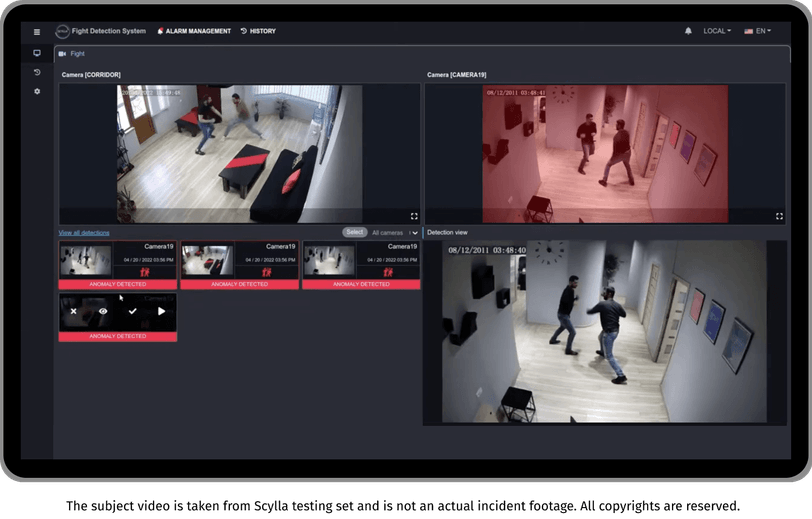The image size is (812, 519).
Task: Confirm detection with checkmark icon
Action: pos(133,311)
